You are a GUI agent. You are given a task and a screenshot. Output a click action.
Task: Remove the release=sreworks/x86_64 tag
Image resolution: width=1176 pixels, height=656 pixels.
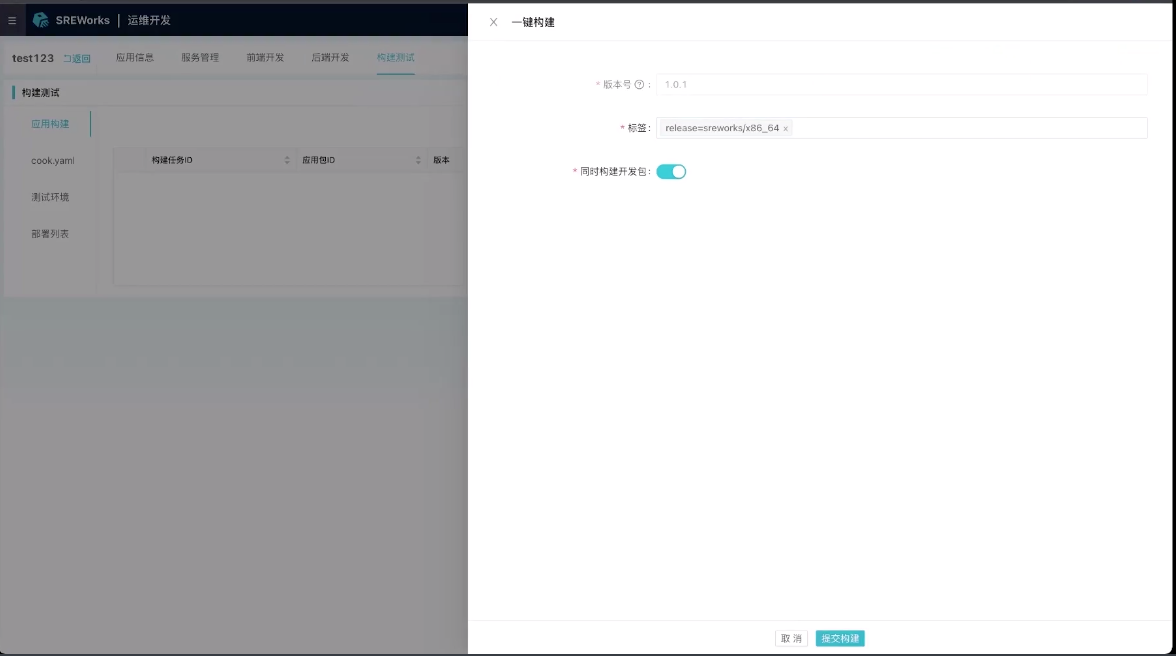[786, 129]
